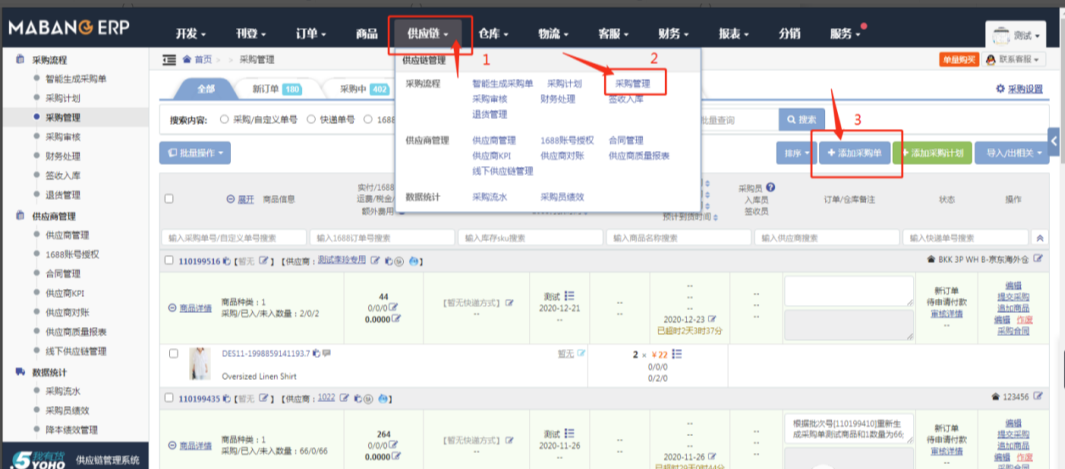Click the orange 单量购买 button

pyautogui.click(x=959, y=60)
